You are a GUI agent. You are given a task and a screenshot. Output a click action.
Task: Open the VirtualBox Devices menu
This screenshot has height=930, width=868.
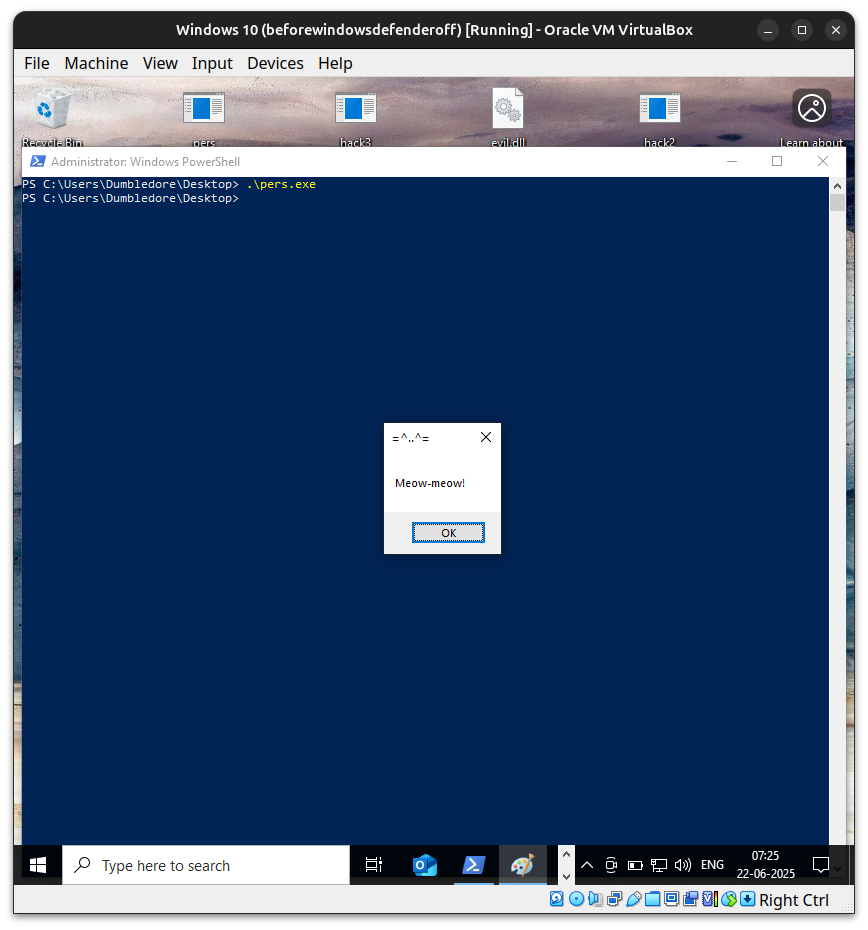(275, 63)
